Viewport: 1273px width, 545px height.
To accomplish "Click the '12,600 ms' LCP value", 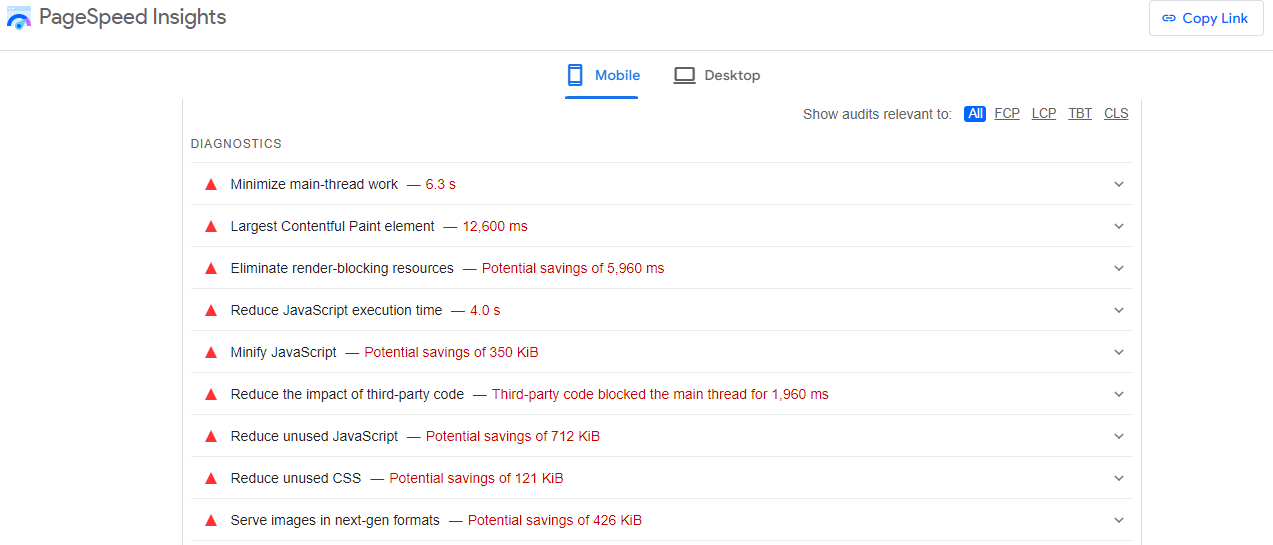I will tap(495, 226).
